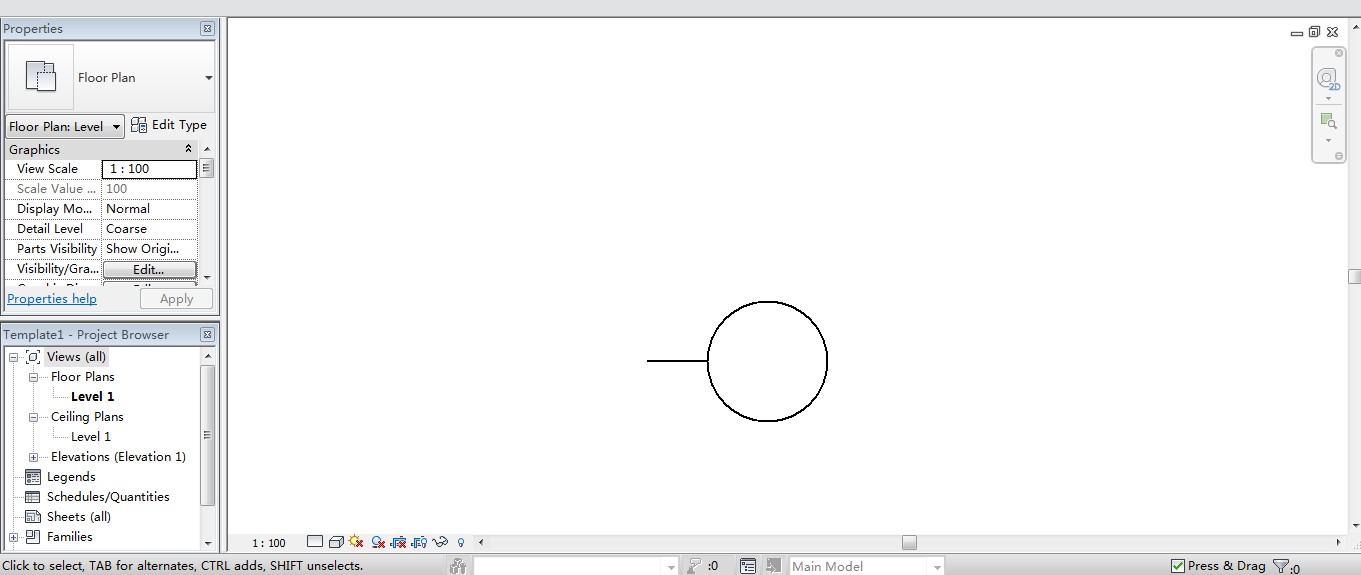The image size is (1361, 575).
Task: Open the Floor Plan type selector dropdown
Action: tap(209, 78)
